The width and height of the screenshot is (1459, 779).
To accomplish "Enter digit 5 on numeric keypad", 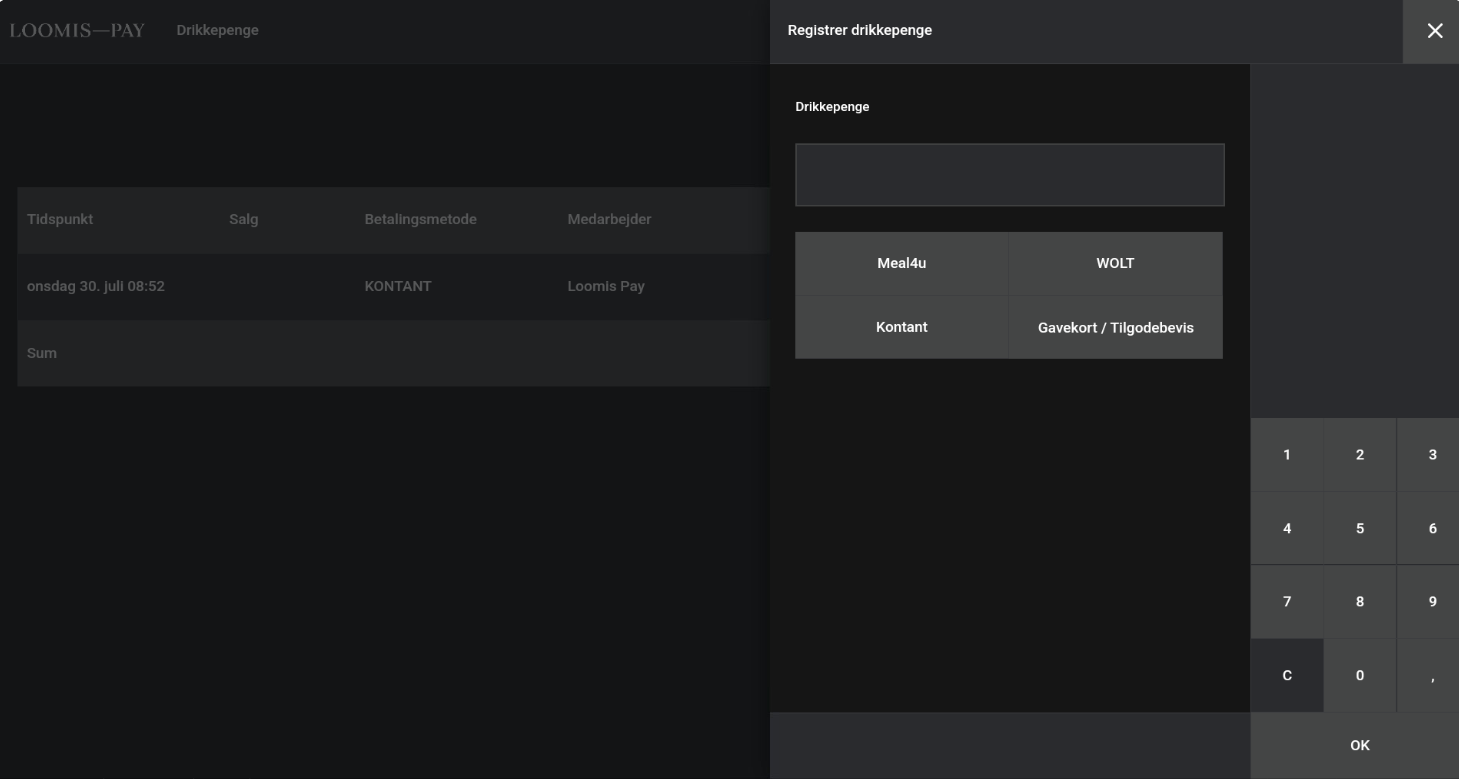I will [1359, 528].
